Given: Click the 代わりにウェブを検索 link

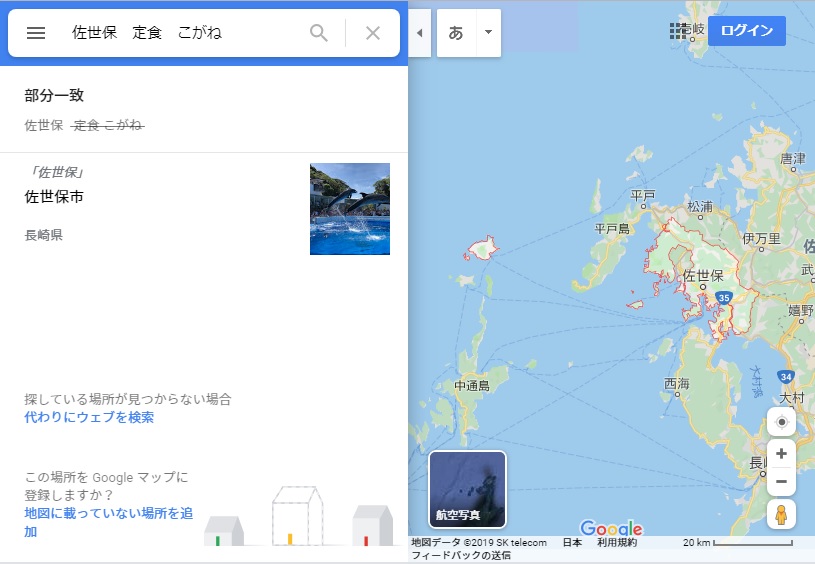Looking at the screenshot, I should tap(89, 417).
